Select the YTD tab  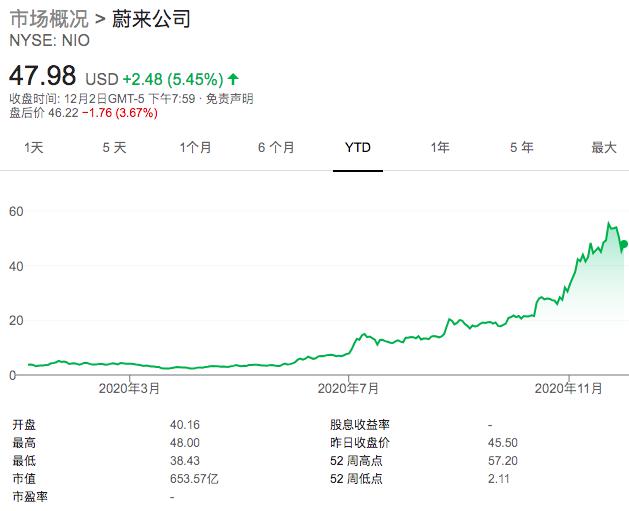click(x=358, y=148)
